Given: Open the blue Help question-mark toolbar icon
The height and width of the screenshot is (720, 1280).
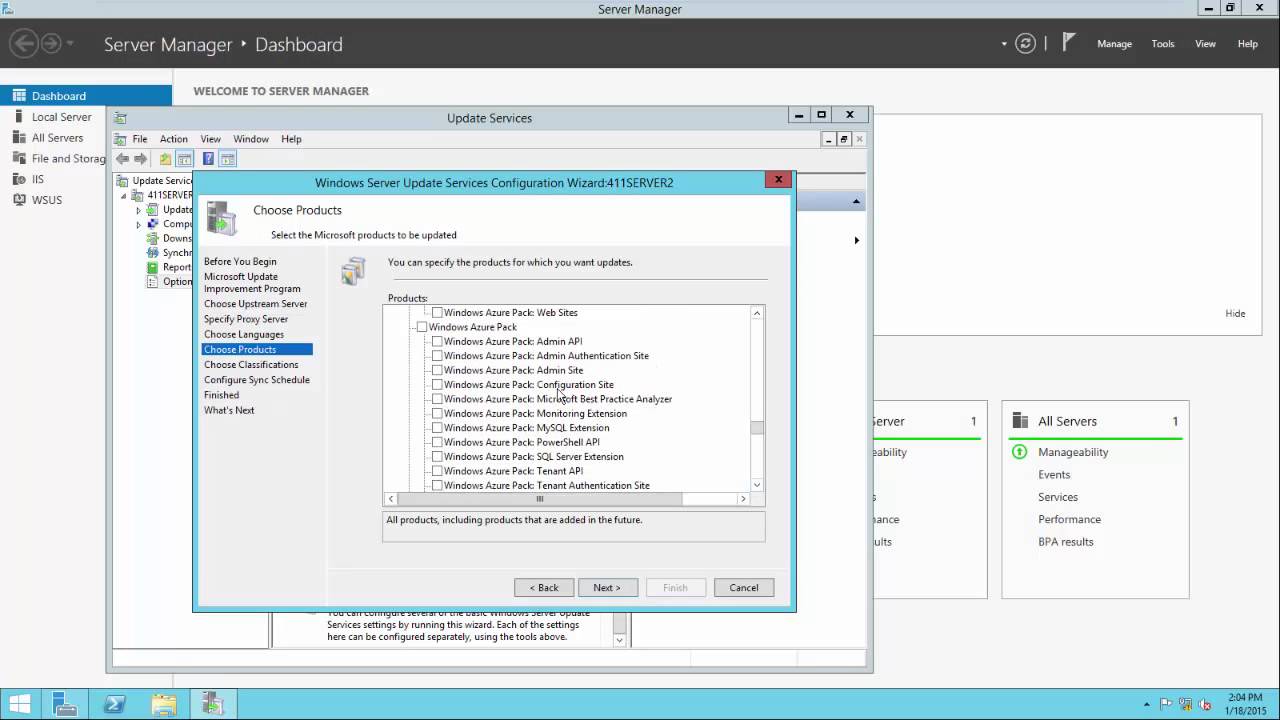Looking at the screenshot, I should click(x=208, y=159).
